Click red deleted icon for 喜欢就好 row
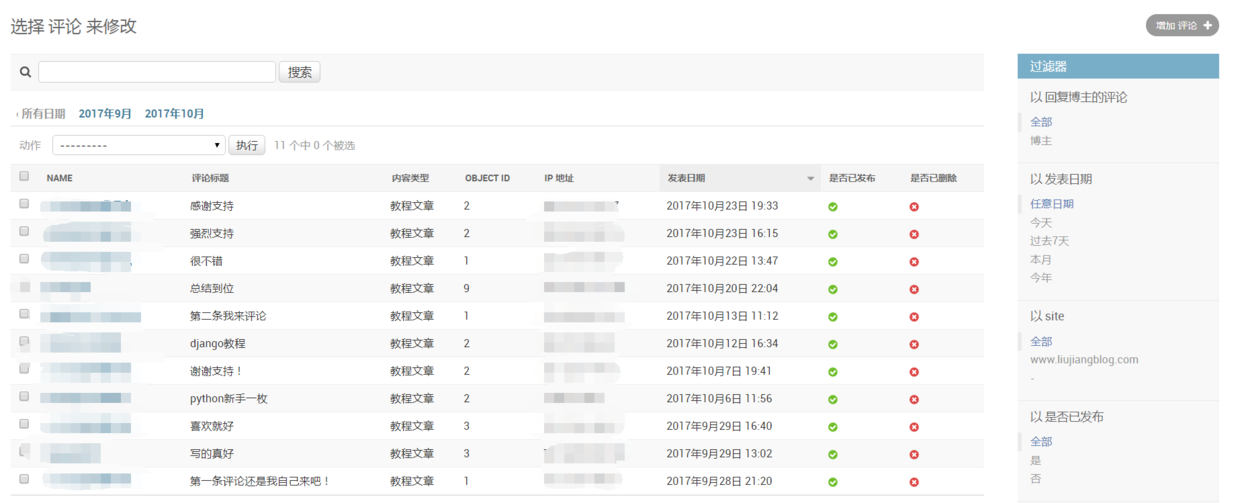This screenshot has height=503, width=1240. pos(914,427)
